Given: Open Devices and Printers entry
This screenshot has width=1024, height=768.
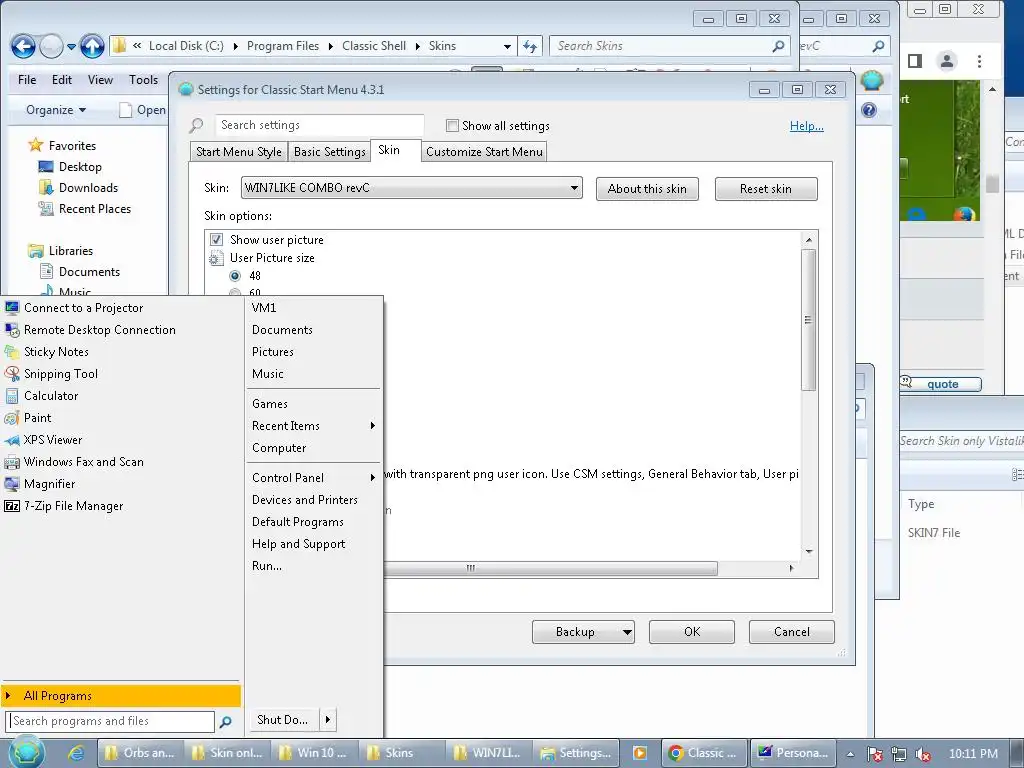Looking at the screenshot, I should coord(305,500).
